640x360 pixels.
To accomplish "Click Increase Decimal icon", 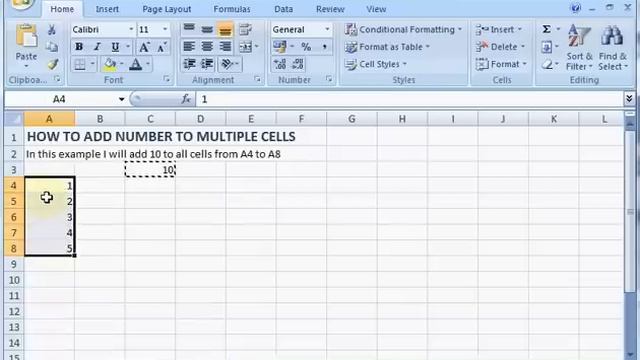I will pos(280,64).
